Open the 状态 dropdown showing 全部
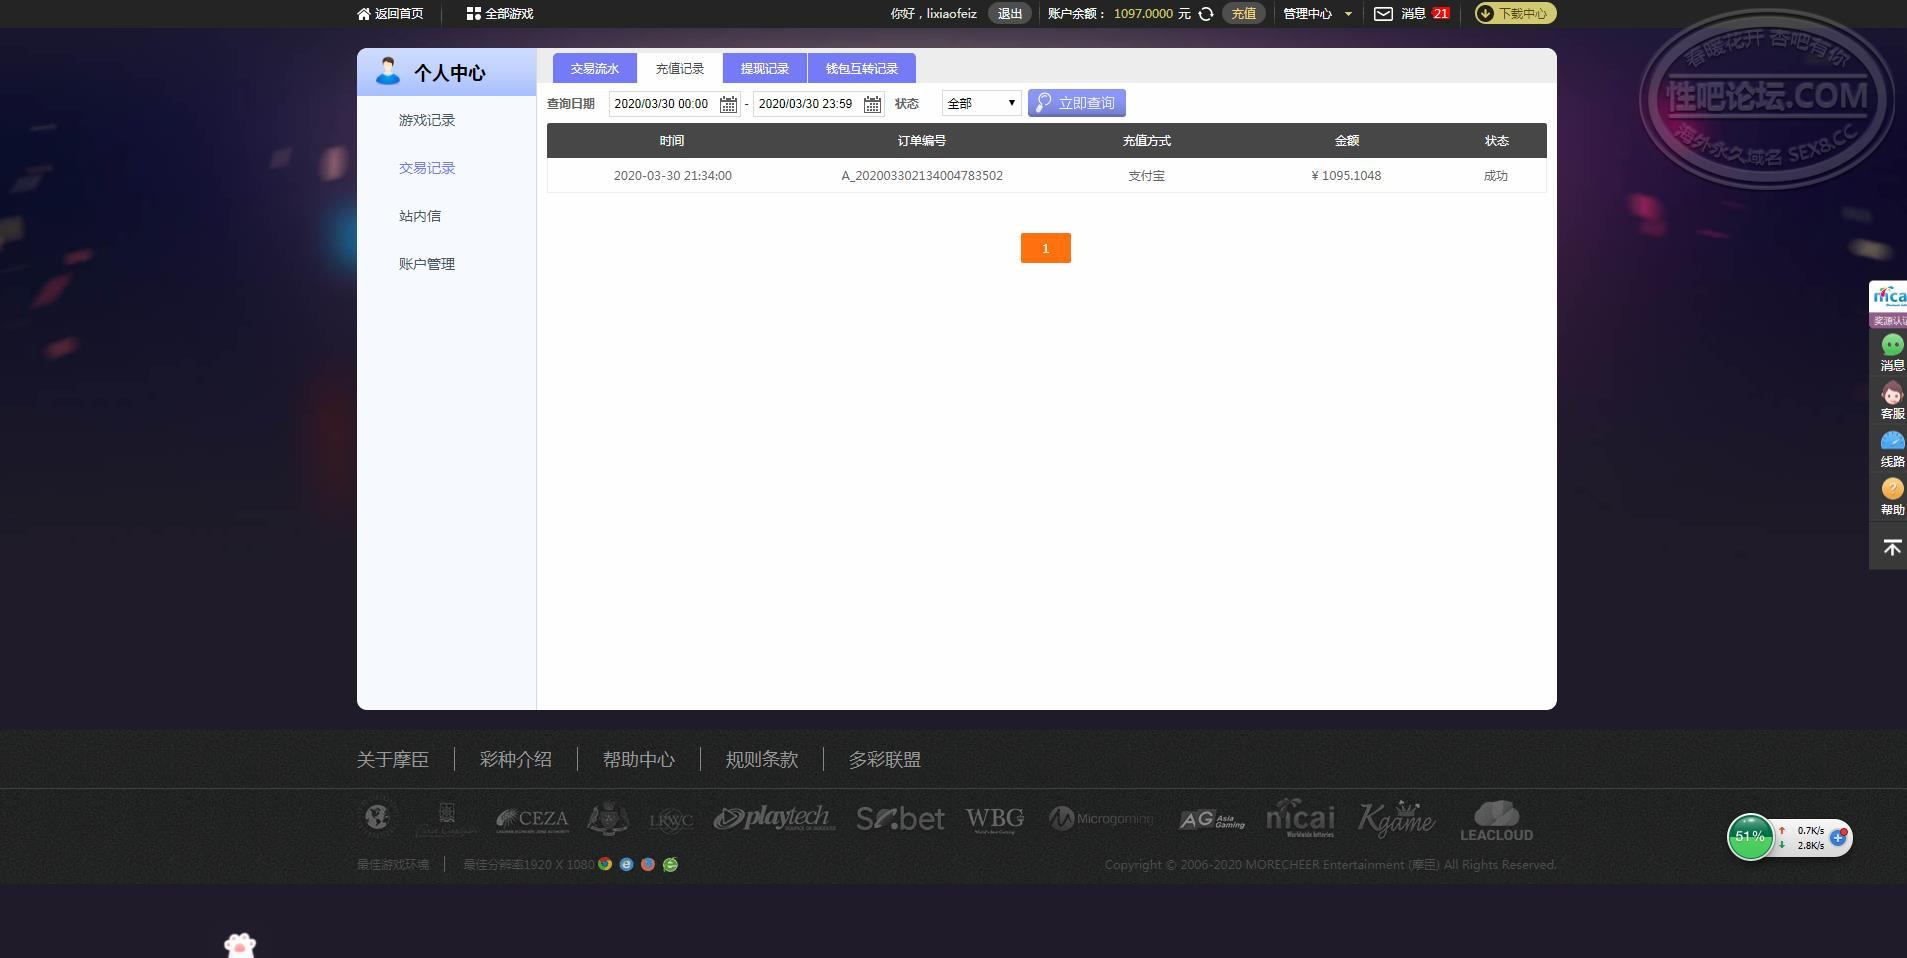Image resolution: width=1907 pixels, height=958 pixels. pos(979,102)
